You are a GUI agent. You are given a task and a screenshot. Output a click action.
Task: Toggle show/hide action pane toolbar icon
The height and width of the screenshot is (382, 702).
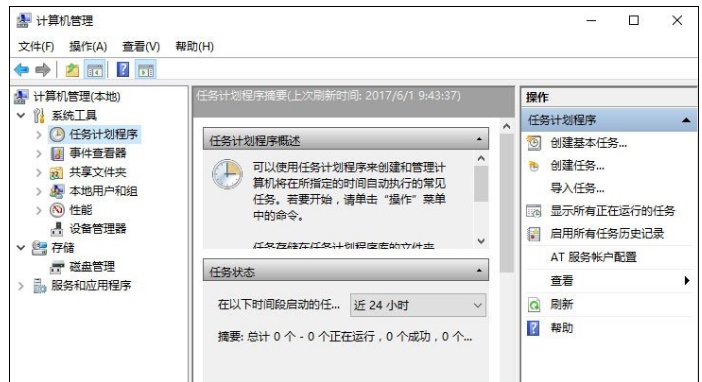[146, 70]
